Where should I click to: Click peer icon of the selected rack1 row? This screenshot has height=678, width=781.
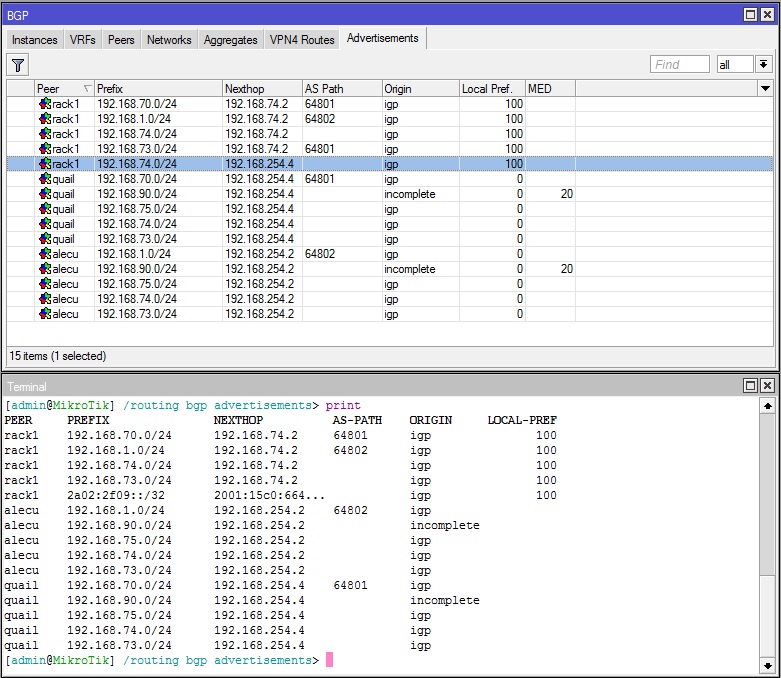click(44, 164)
